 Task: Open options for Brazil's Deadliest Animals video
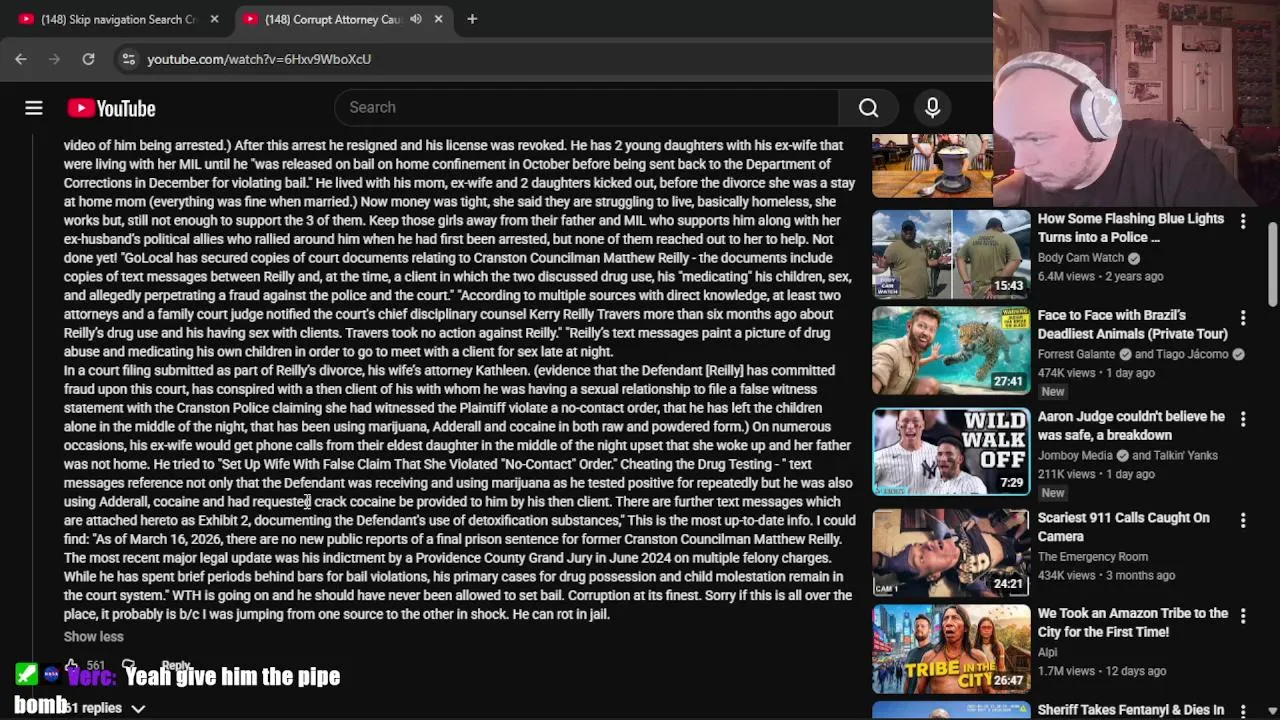pos(1243,317)
